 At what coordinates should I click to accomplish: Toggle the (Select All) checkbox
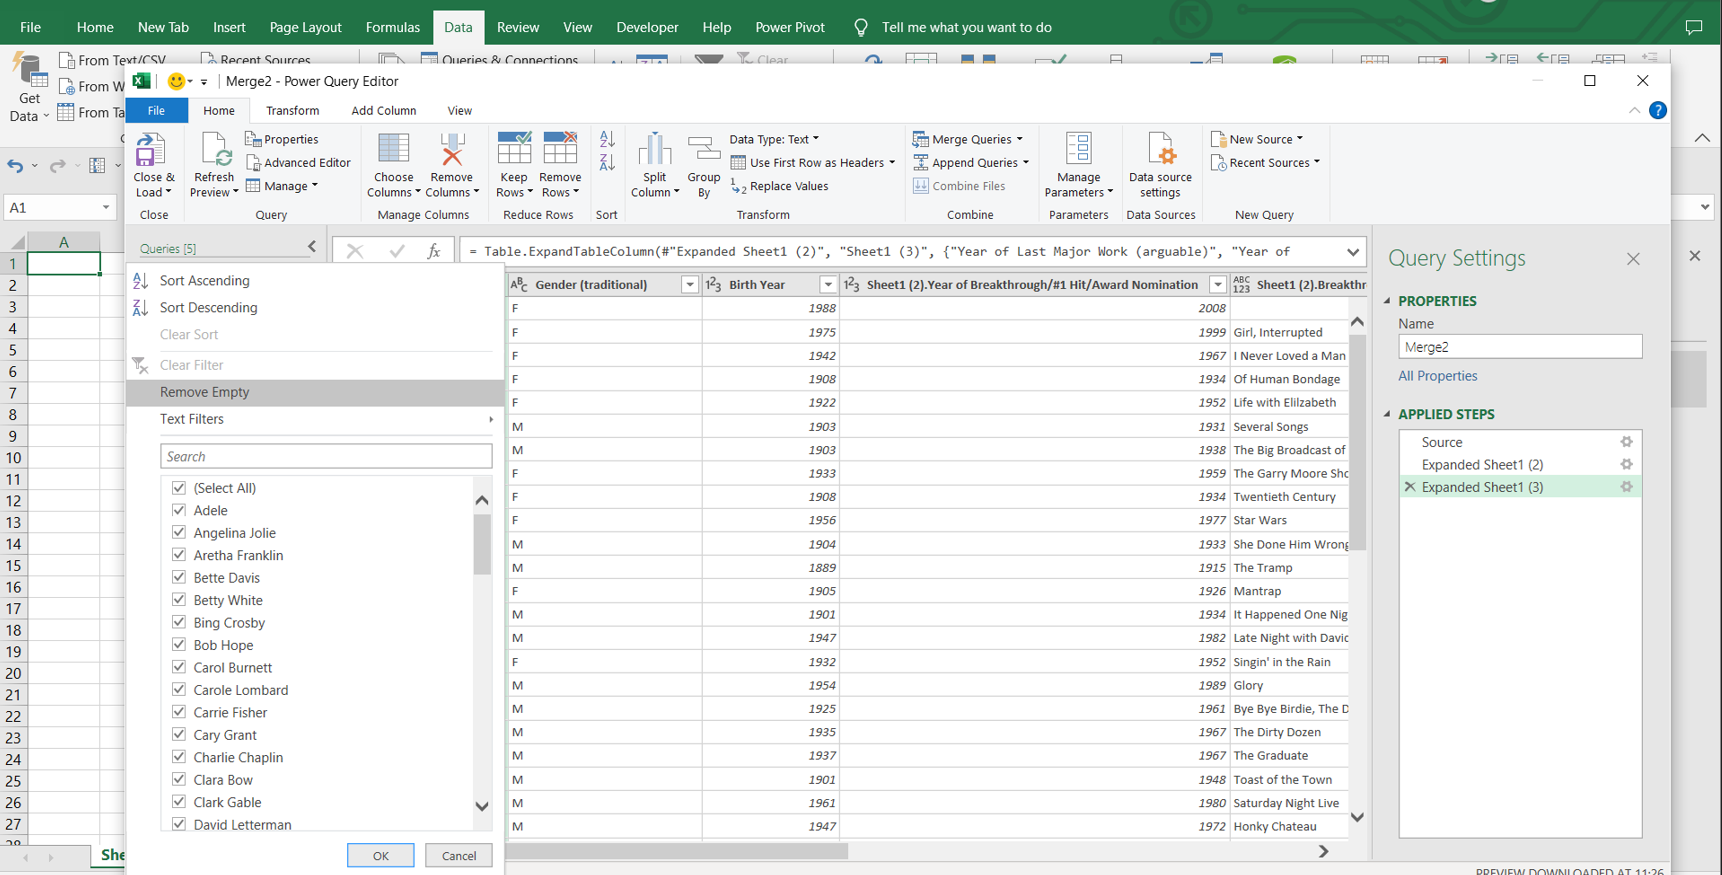tap(179, 488)
